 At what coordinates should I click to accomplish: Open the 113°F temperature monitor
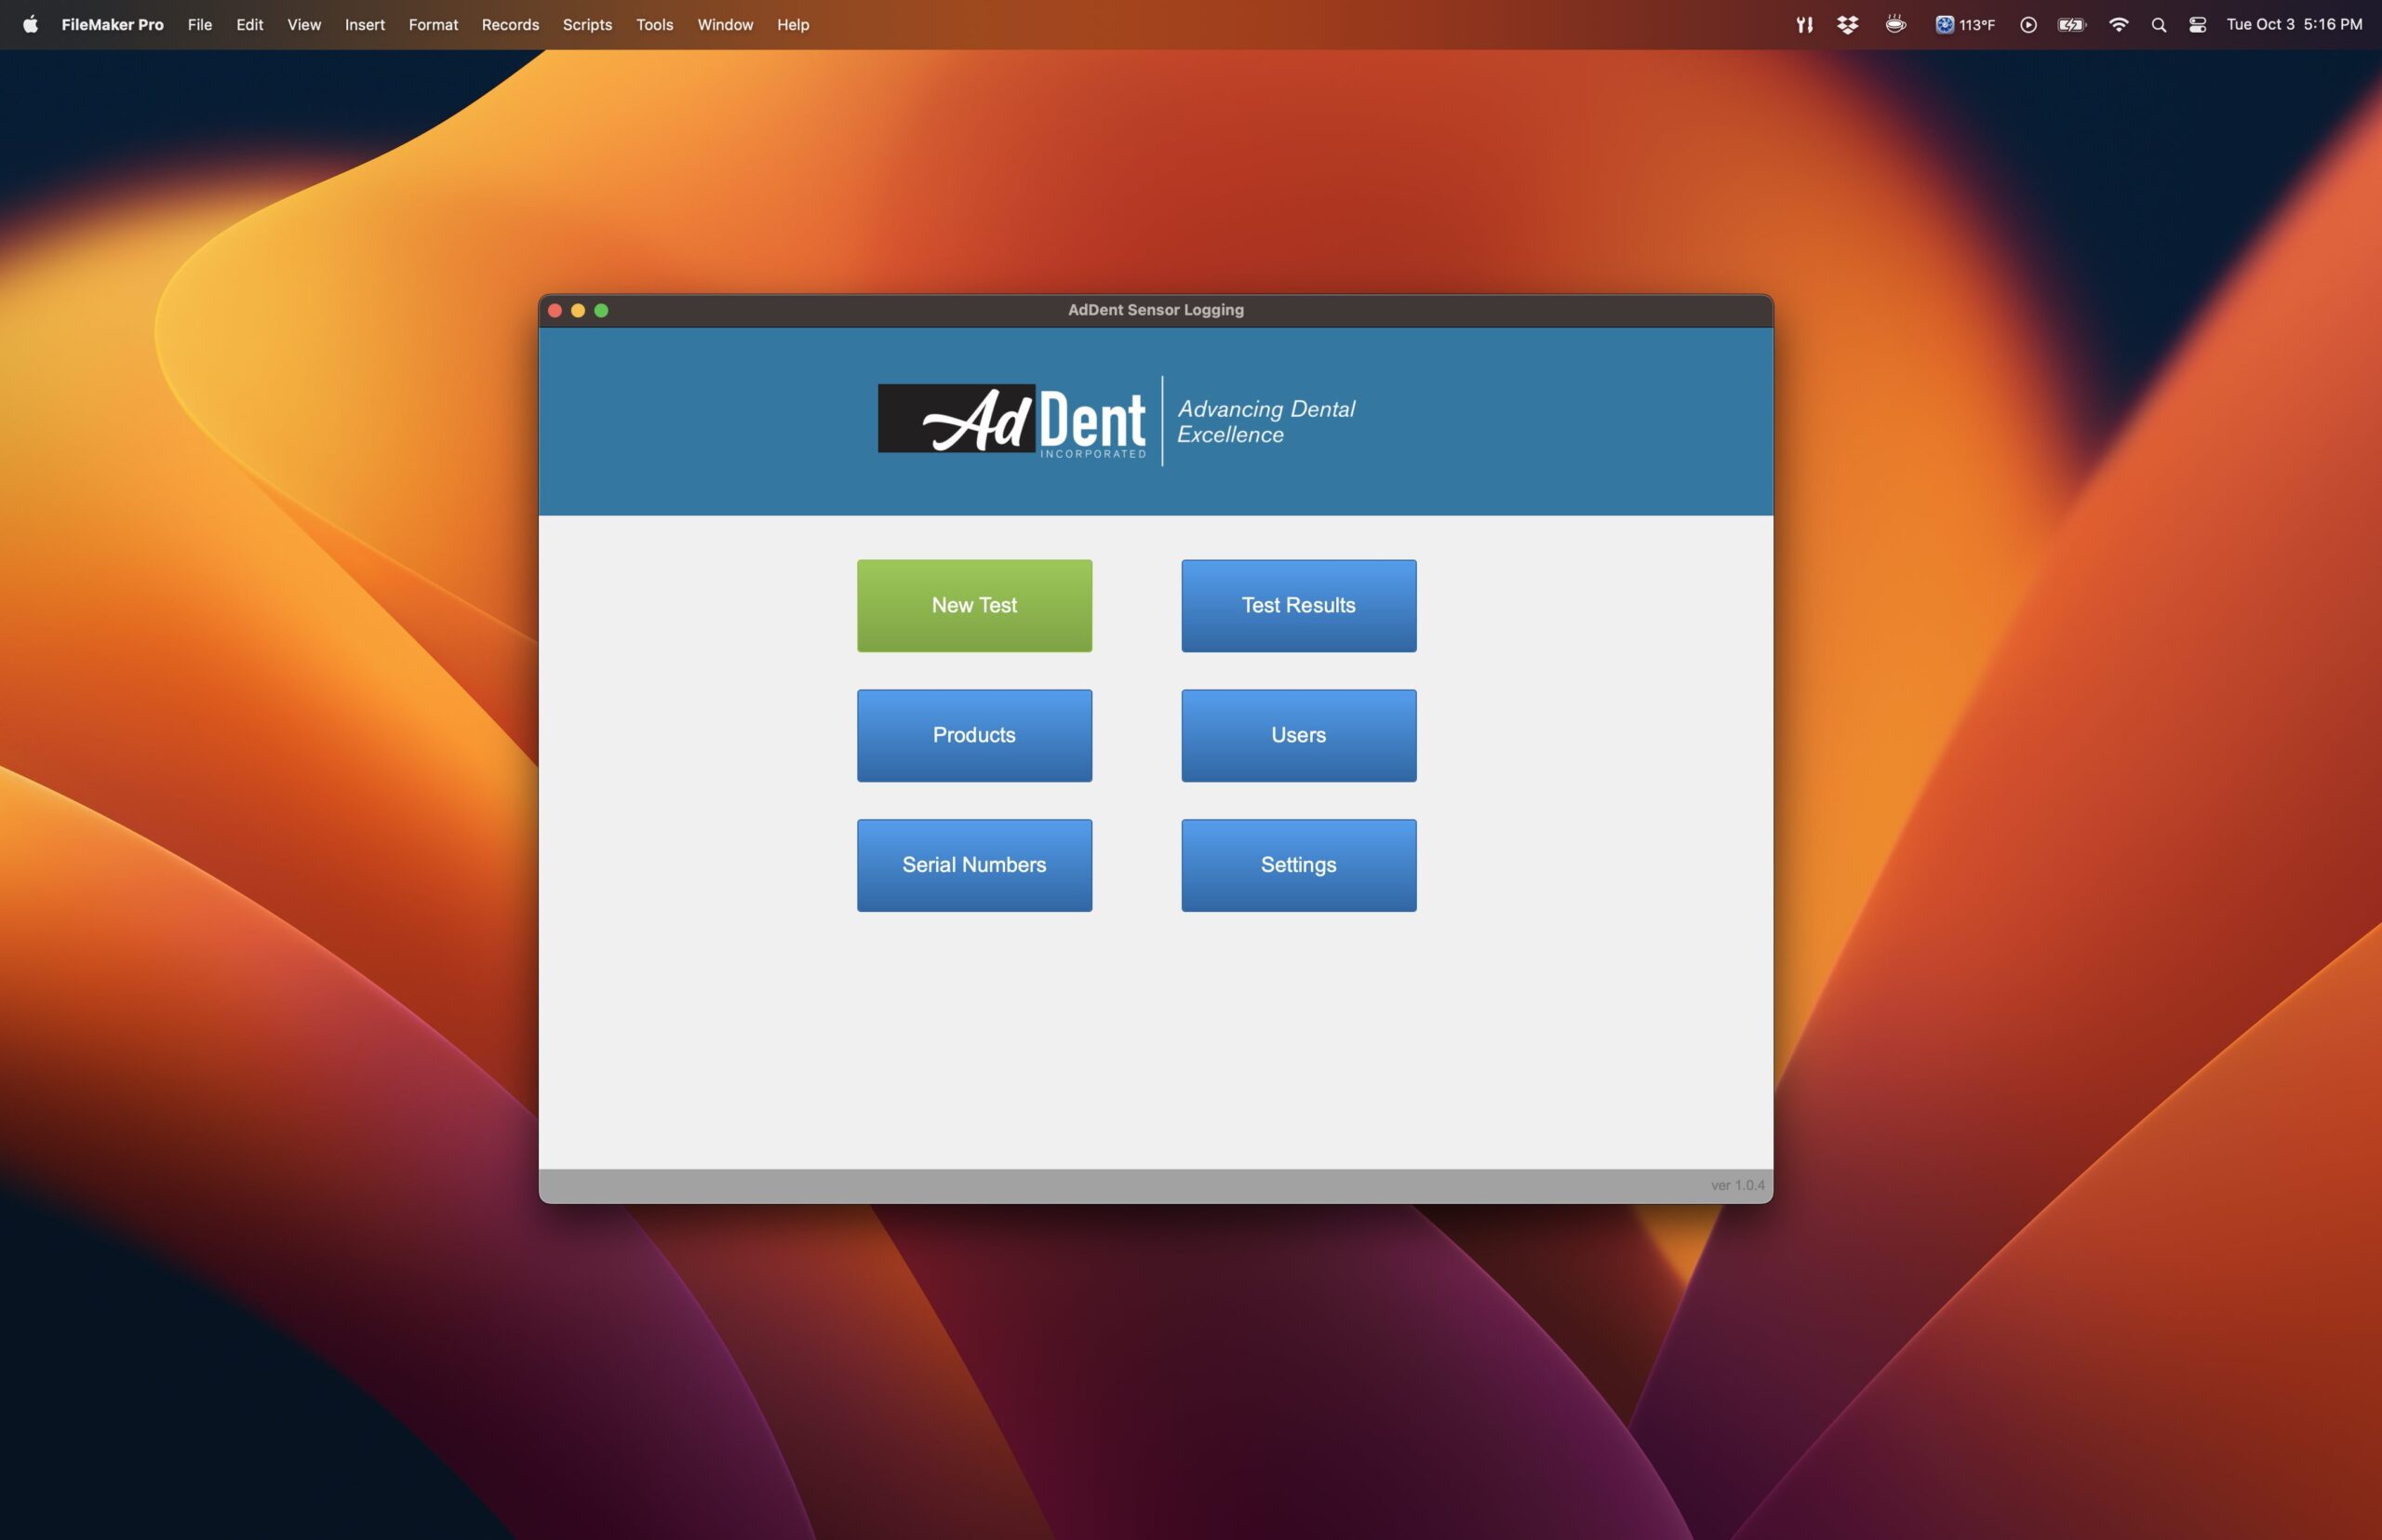(x=1965, y=24)
